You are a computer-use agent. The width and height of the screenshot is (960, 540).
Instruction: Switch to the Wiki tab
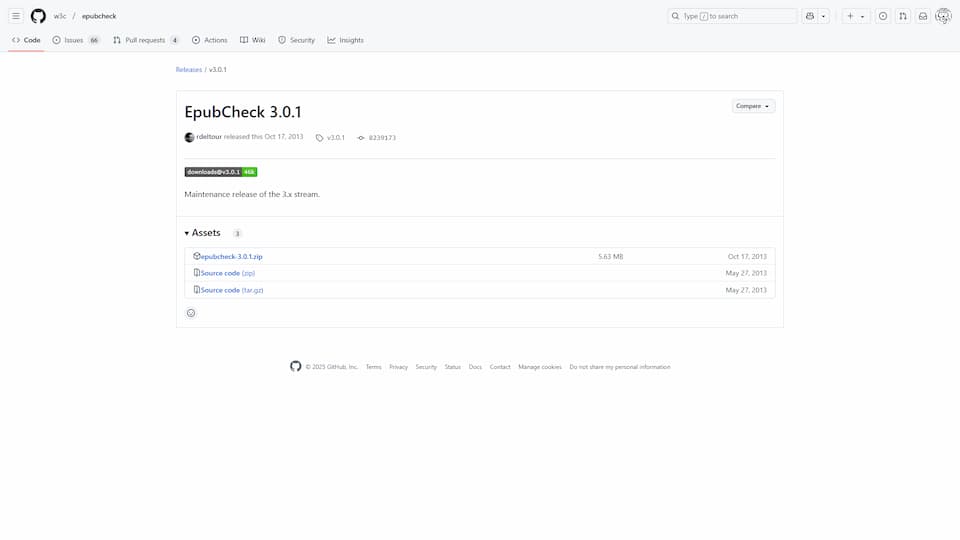click(x=253, y=40)
